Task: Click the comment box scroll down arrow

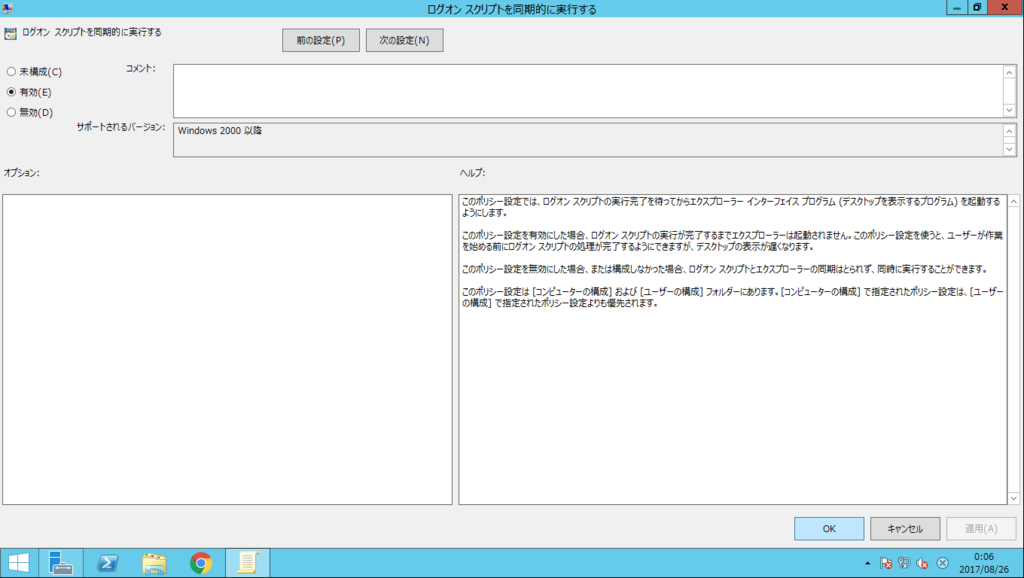Action: 1009,110
